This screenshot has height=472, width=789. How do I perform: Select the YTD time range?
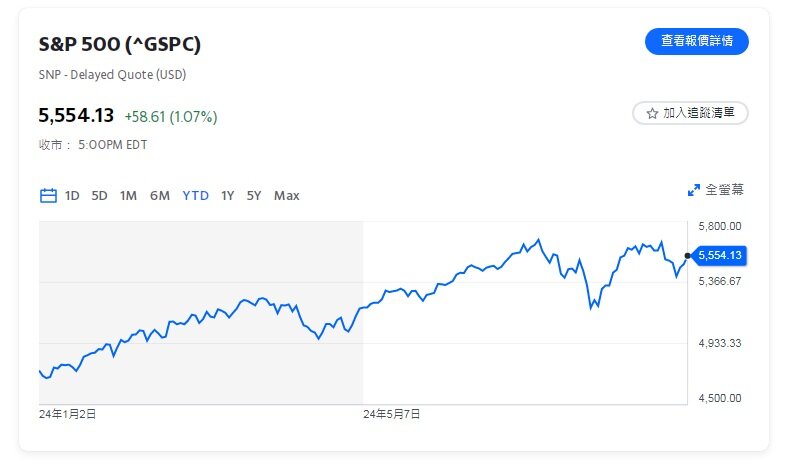coord(195,196)
